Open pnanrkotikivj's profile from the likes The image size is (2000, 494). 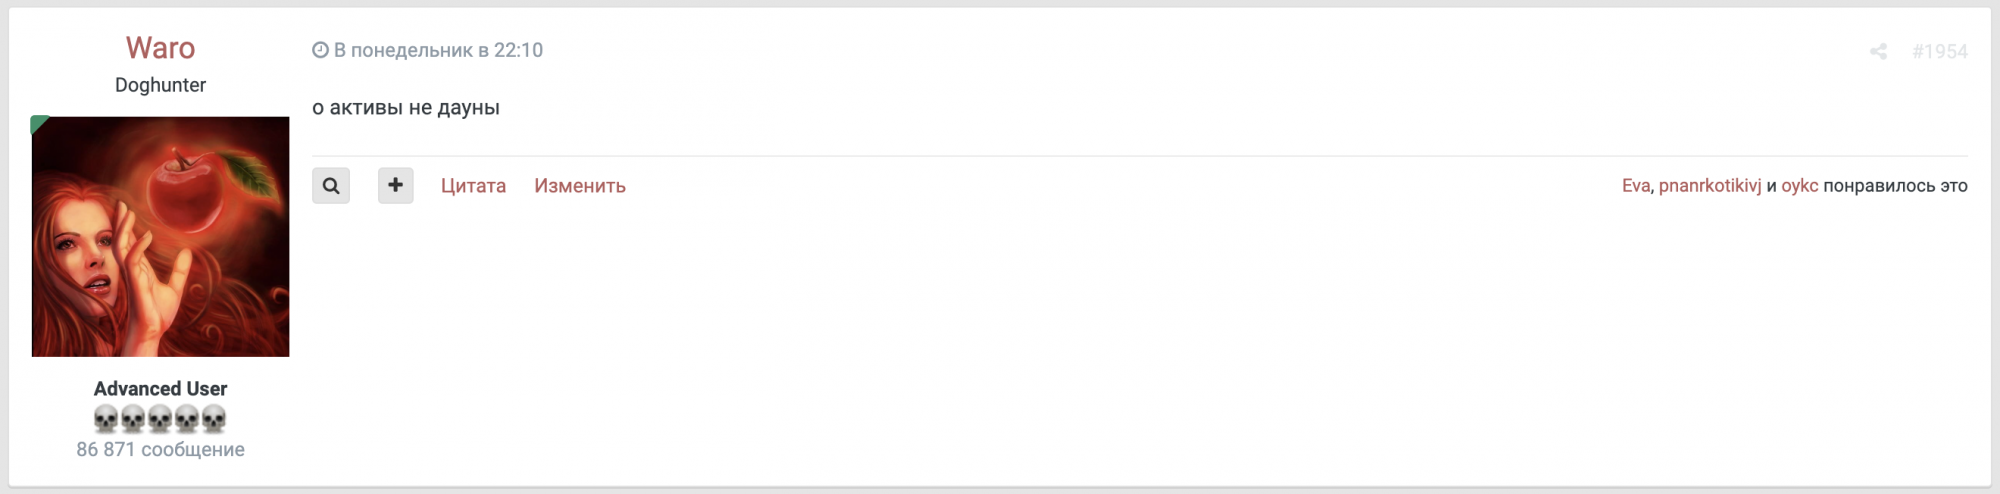(x=1710, y=186)
